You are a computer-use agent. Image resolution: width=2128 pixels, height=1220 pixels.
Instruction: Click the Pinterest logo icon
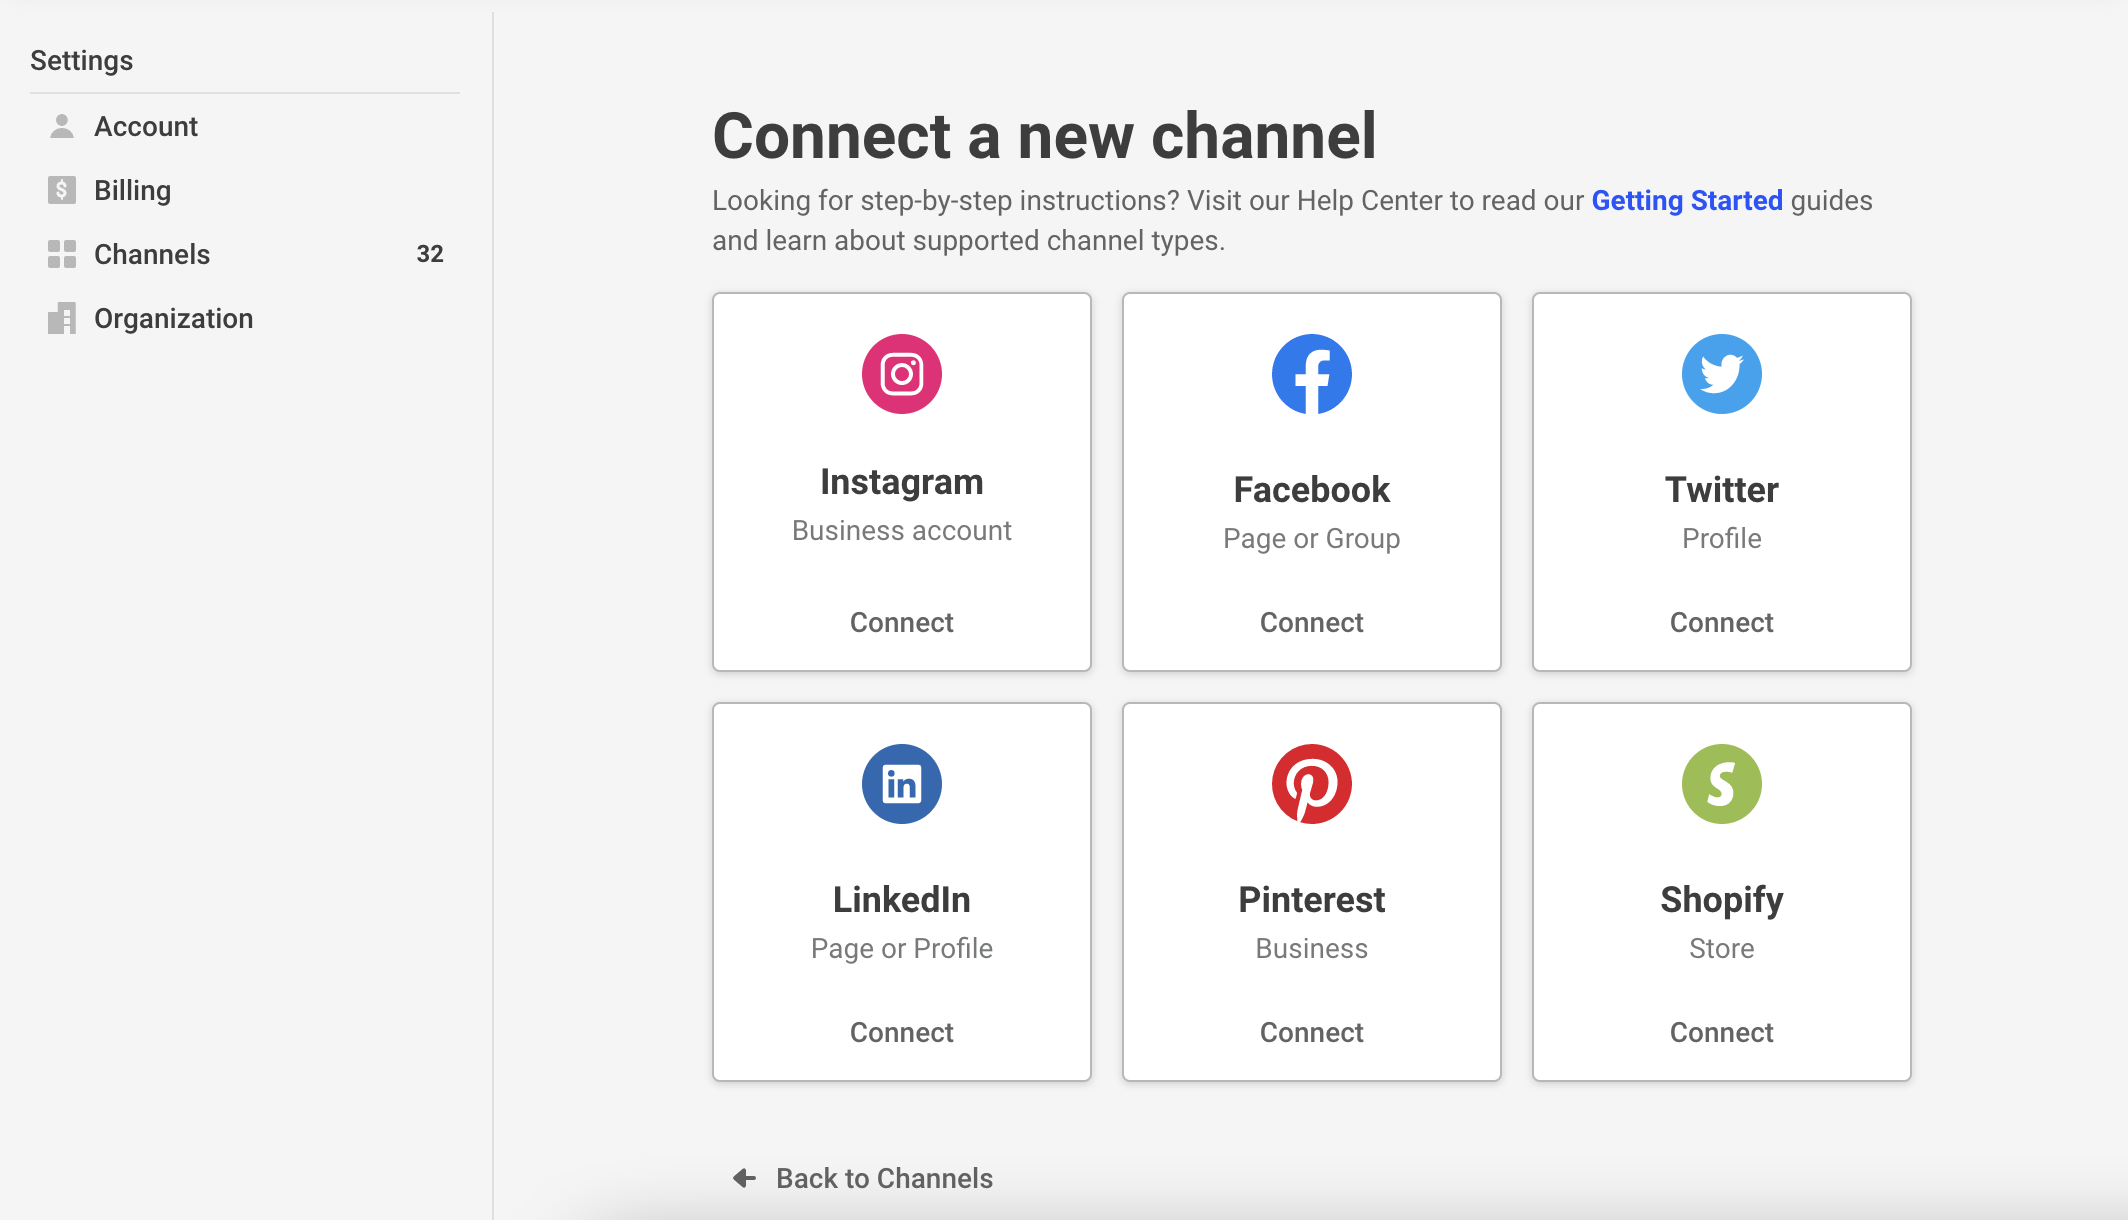[1311, 784]
